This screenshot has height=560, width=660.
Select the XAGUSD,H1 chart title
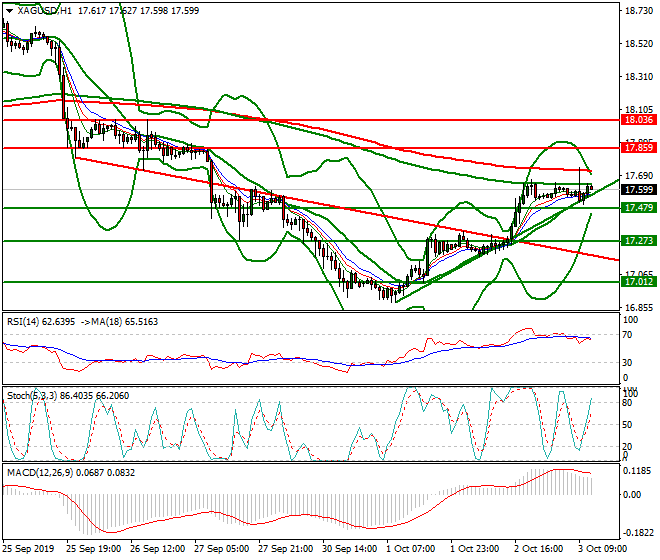click(x=44, y=11)
